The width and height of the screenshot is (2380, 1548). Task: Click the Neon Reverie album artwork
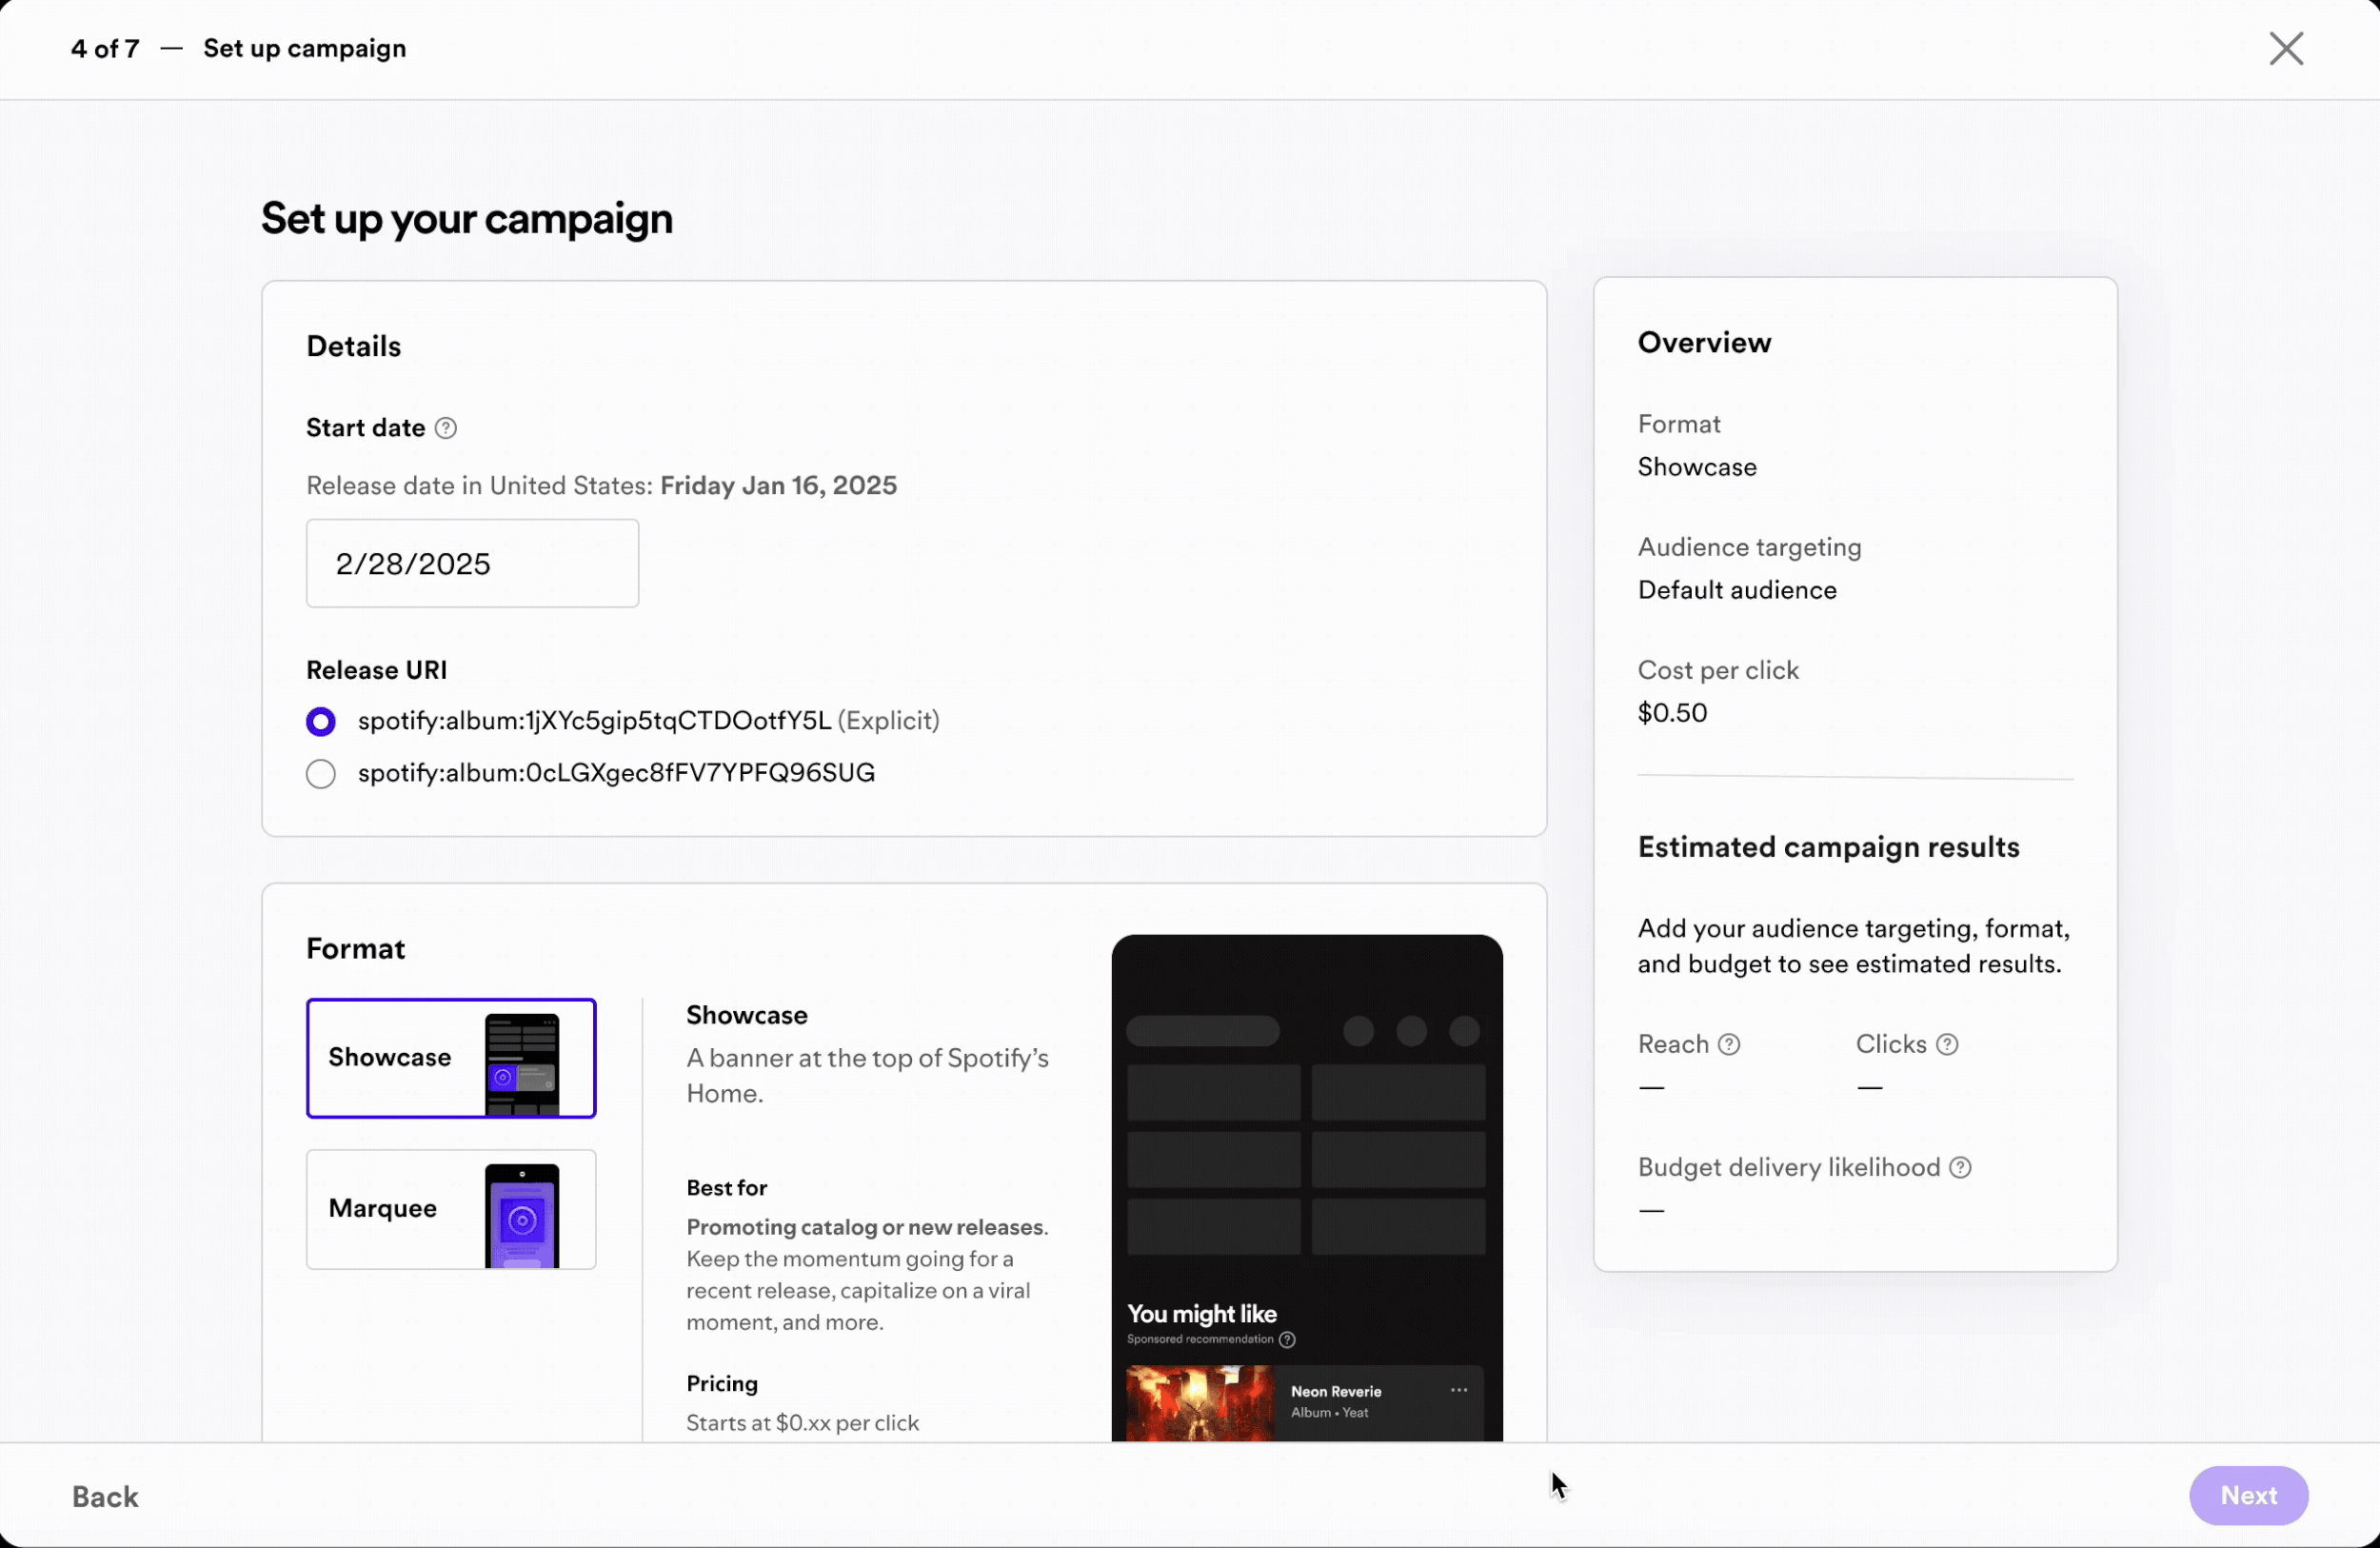pos(1200,1404)
